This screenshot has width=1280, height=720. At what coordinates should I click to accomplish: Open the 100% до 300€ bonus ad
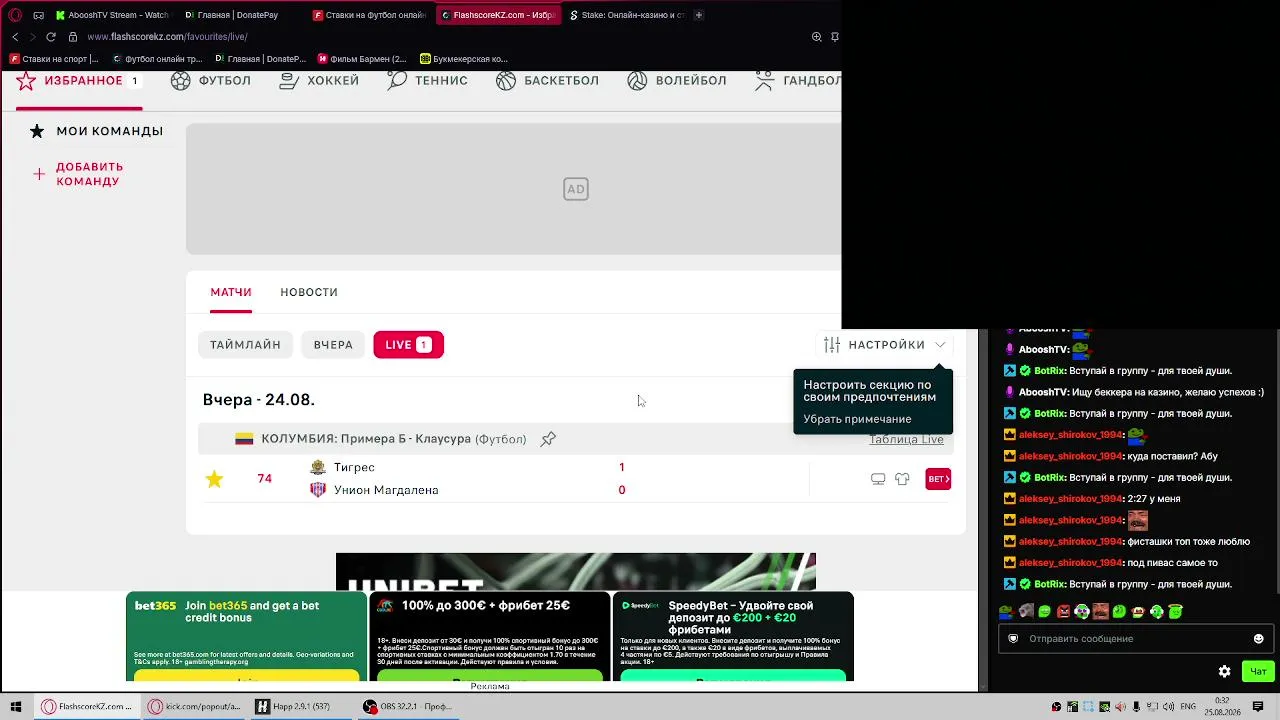(489, 636)
